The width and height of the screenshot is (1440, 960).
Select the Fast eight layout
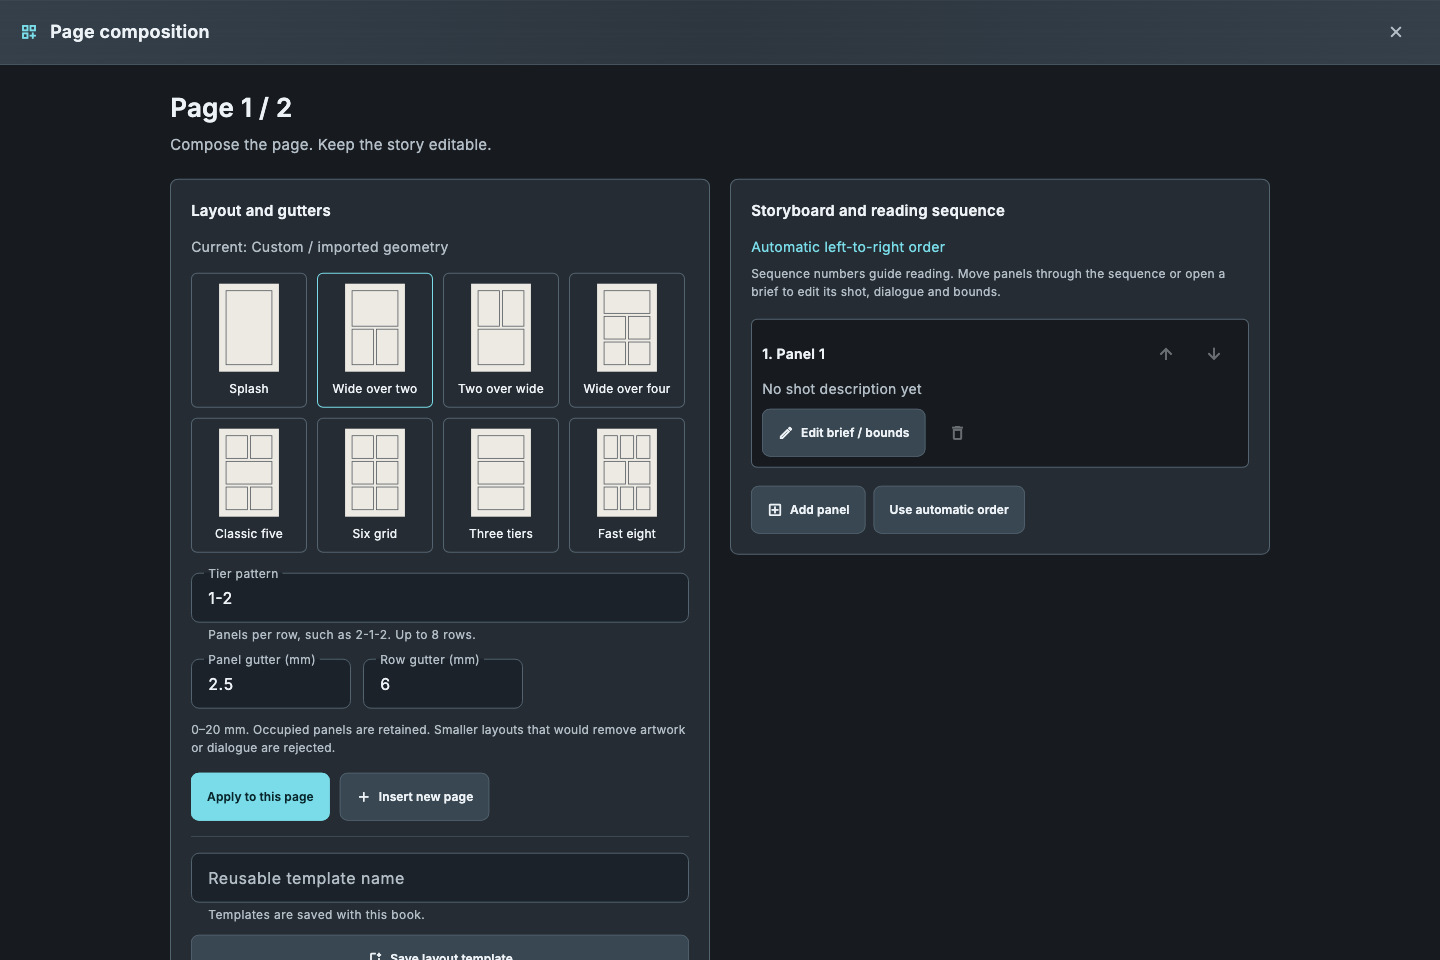[x=627, y=485]
